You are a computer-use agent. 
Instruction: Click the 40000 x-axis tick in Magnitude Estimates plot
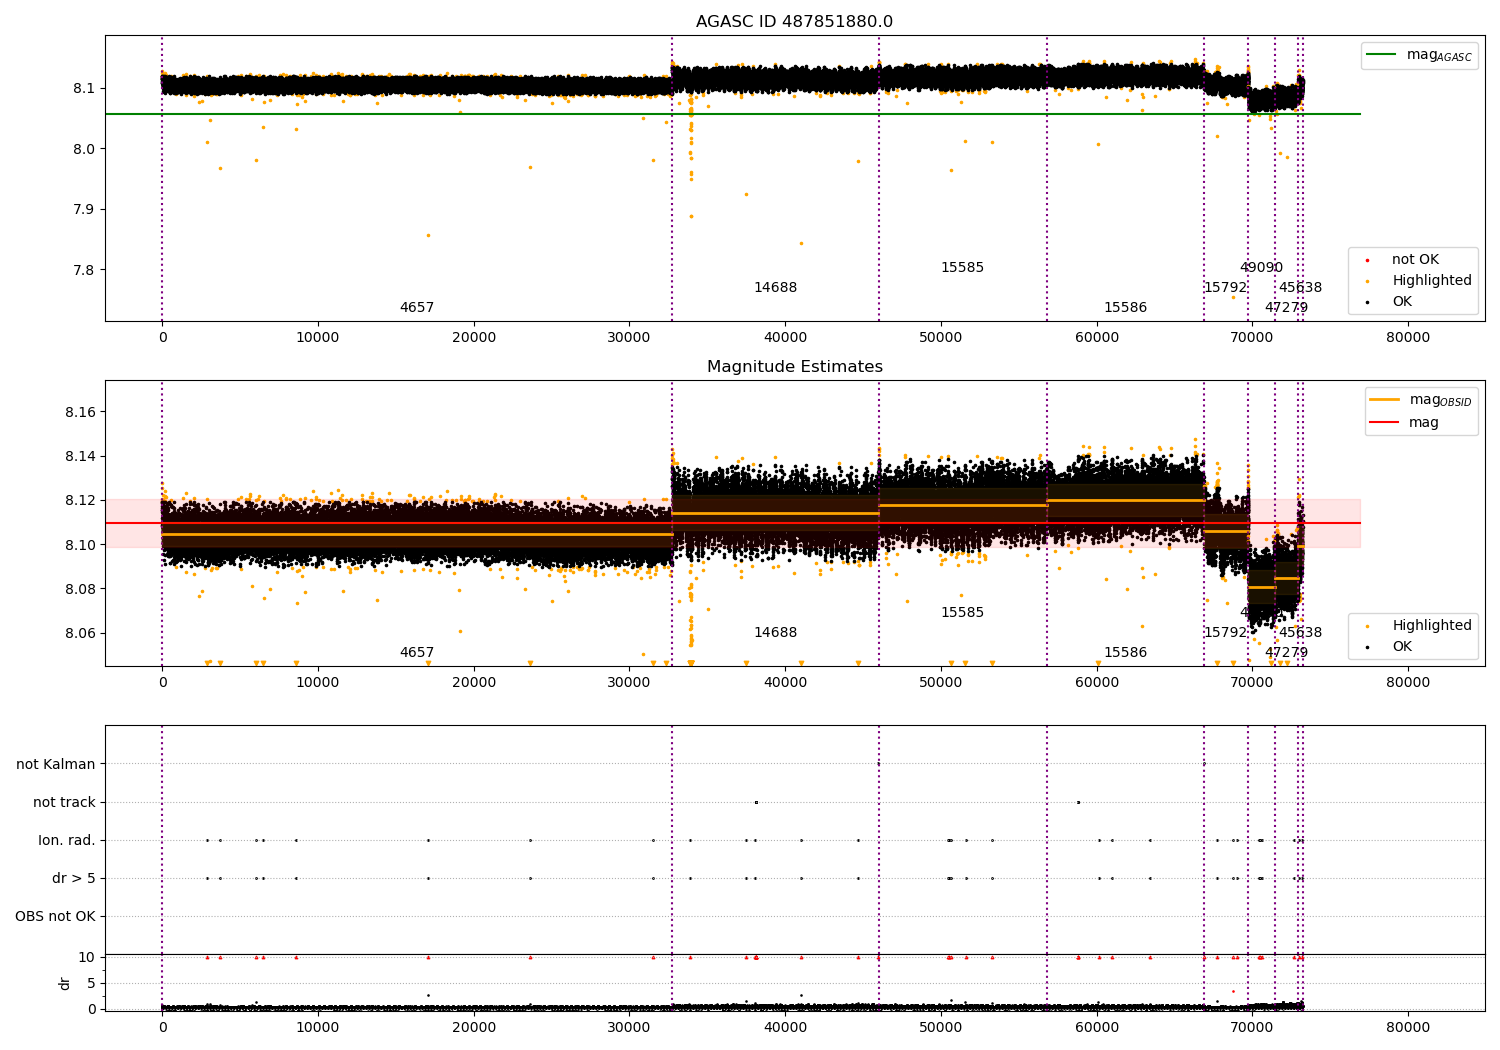click(785, 683)
